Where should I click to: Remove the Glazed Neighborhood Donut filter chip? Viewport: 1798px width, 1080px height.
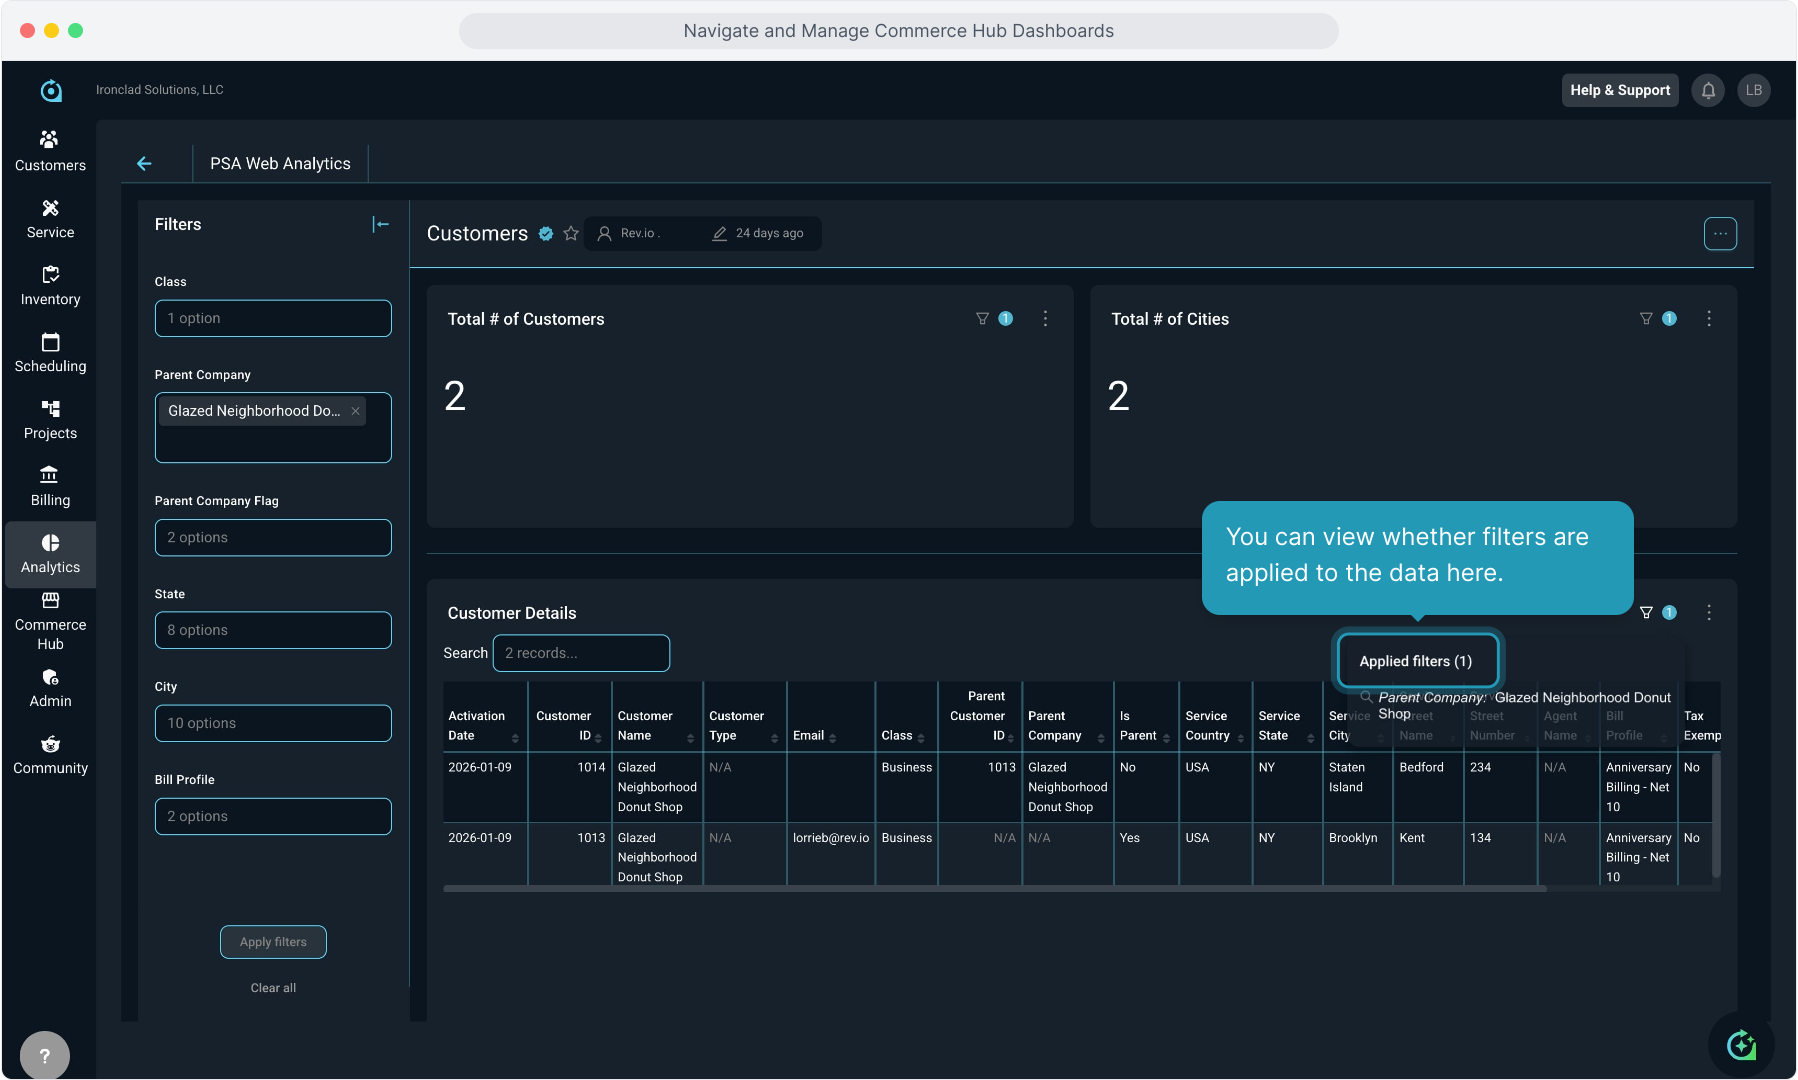click(355, 411)
